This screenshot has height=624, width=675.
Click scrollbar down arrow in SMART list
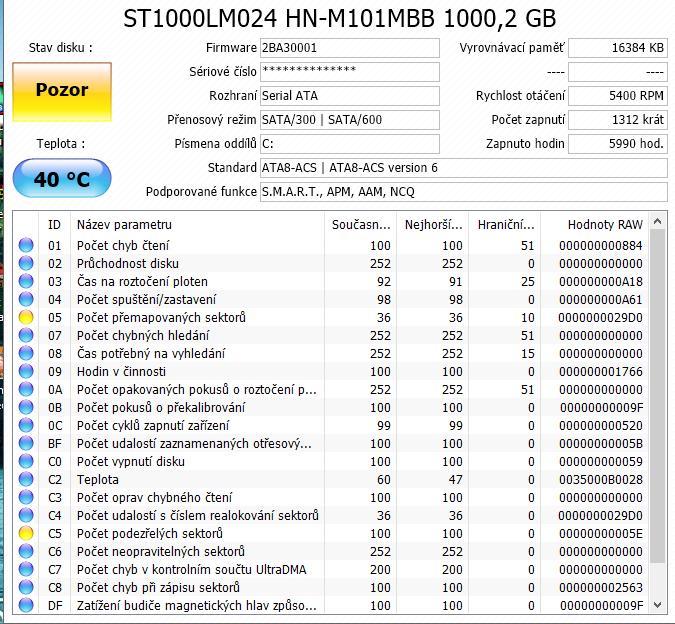[x=657, y=605]
